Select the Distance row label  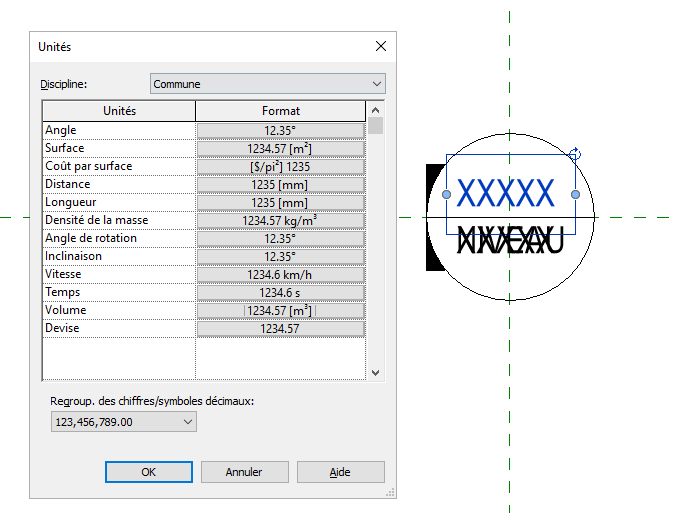click(x=67, y=184)
